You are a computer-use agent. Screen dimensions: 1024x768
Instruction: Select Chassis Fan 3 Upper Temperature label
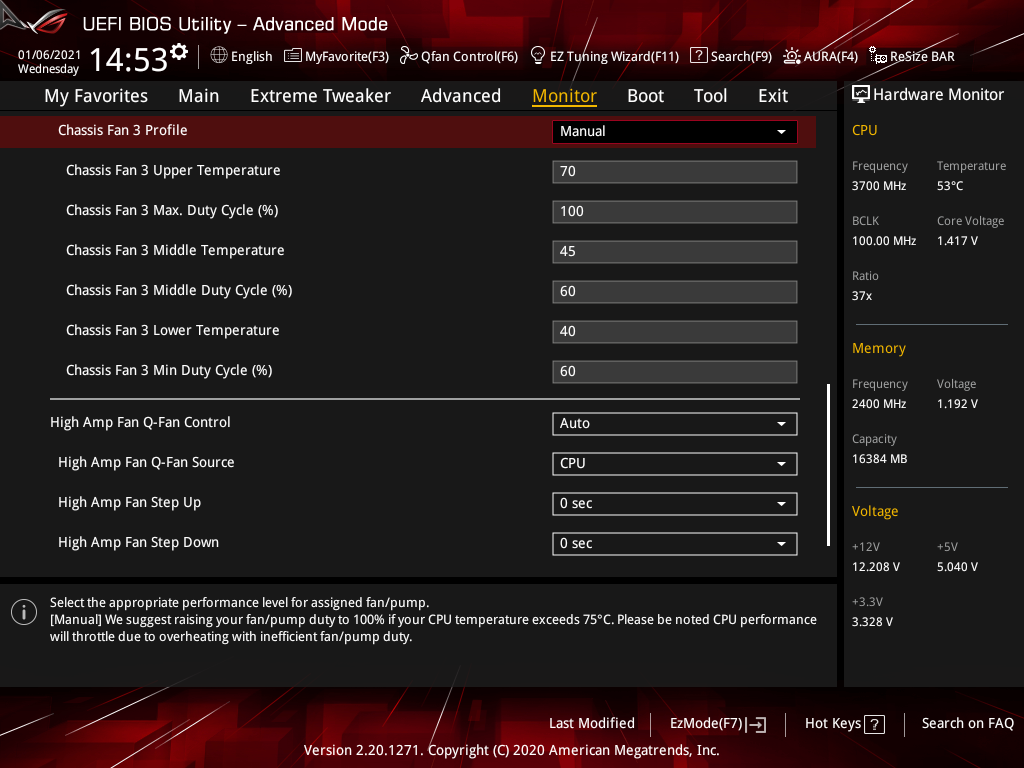[173, 170]
